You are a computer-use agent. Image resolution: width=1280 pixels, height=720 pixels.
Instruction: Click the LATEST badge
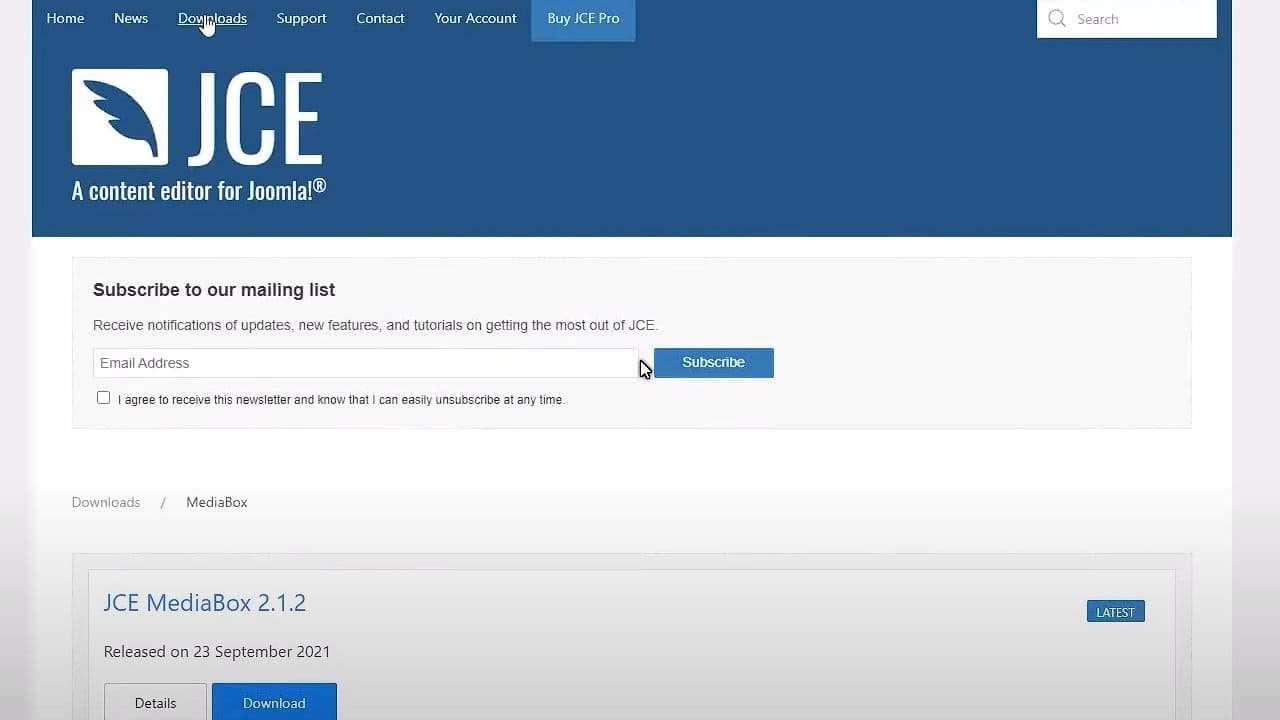coord(1116,612)
